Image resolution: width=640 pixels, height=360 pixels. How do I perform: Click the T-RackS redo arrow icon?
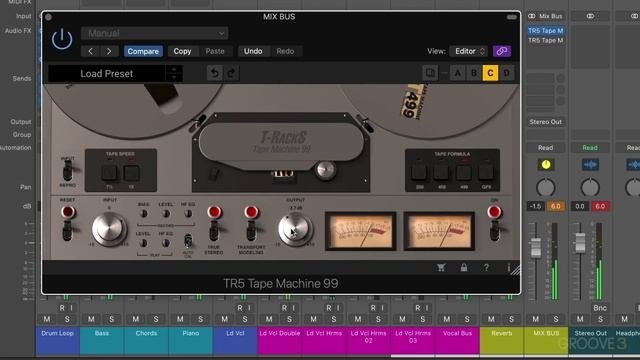click(x=231, y=73)
